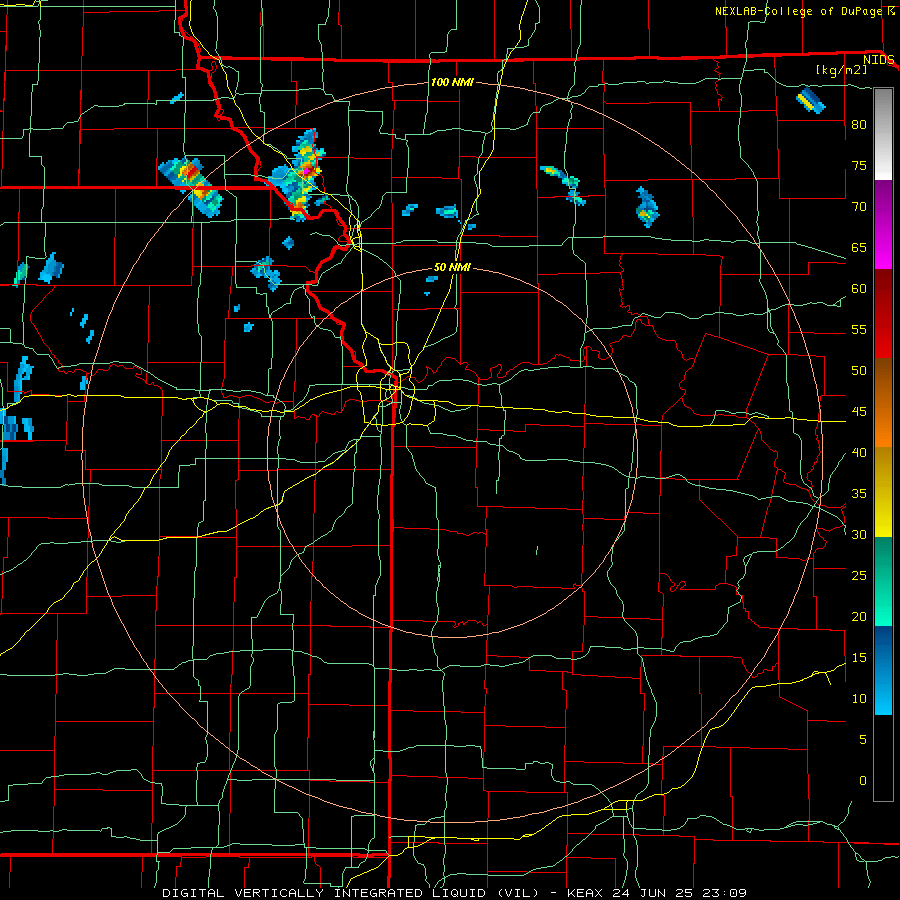Screen dimensions: 900x900
Task: Click the scale value 10
Action: [x=859, y=699]
